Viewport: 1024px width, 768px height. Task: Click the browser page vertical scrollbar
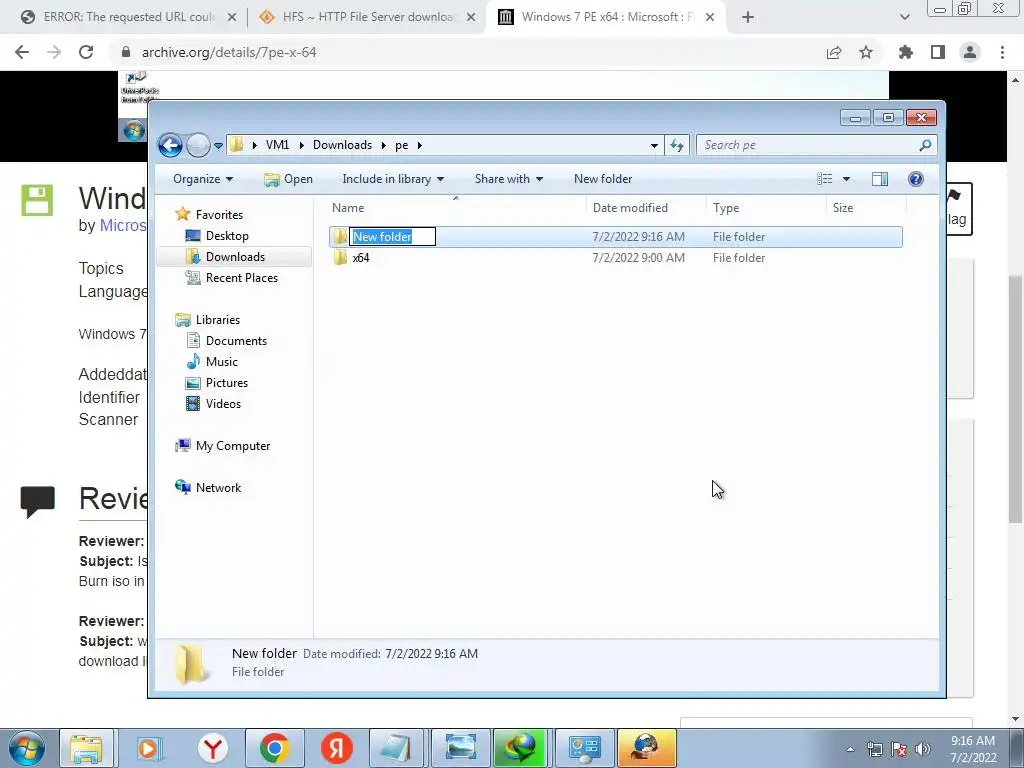coord(1015,398)
